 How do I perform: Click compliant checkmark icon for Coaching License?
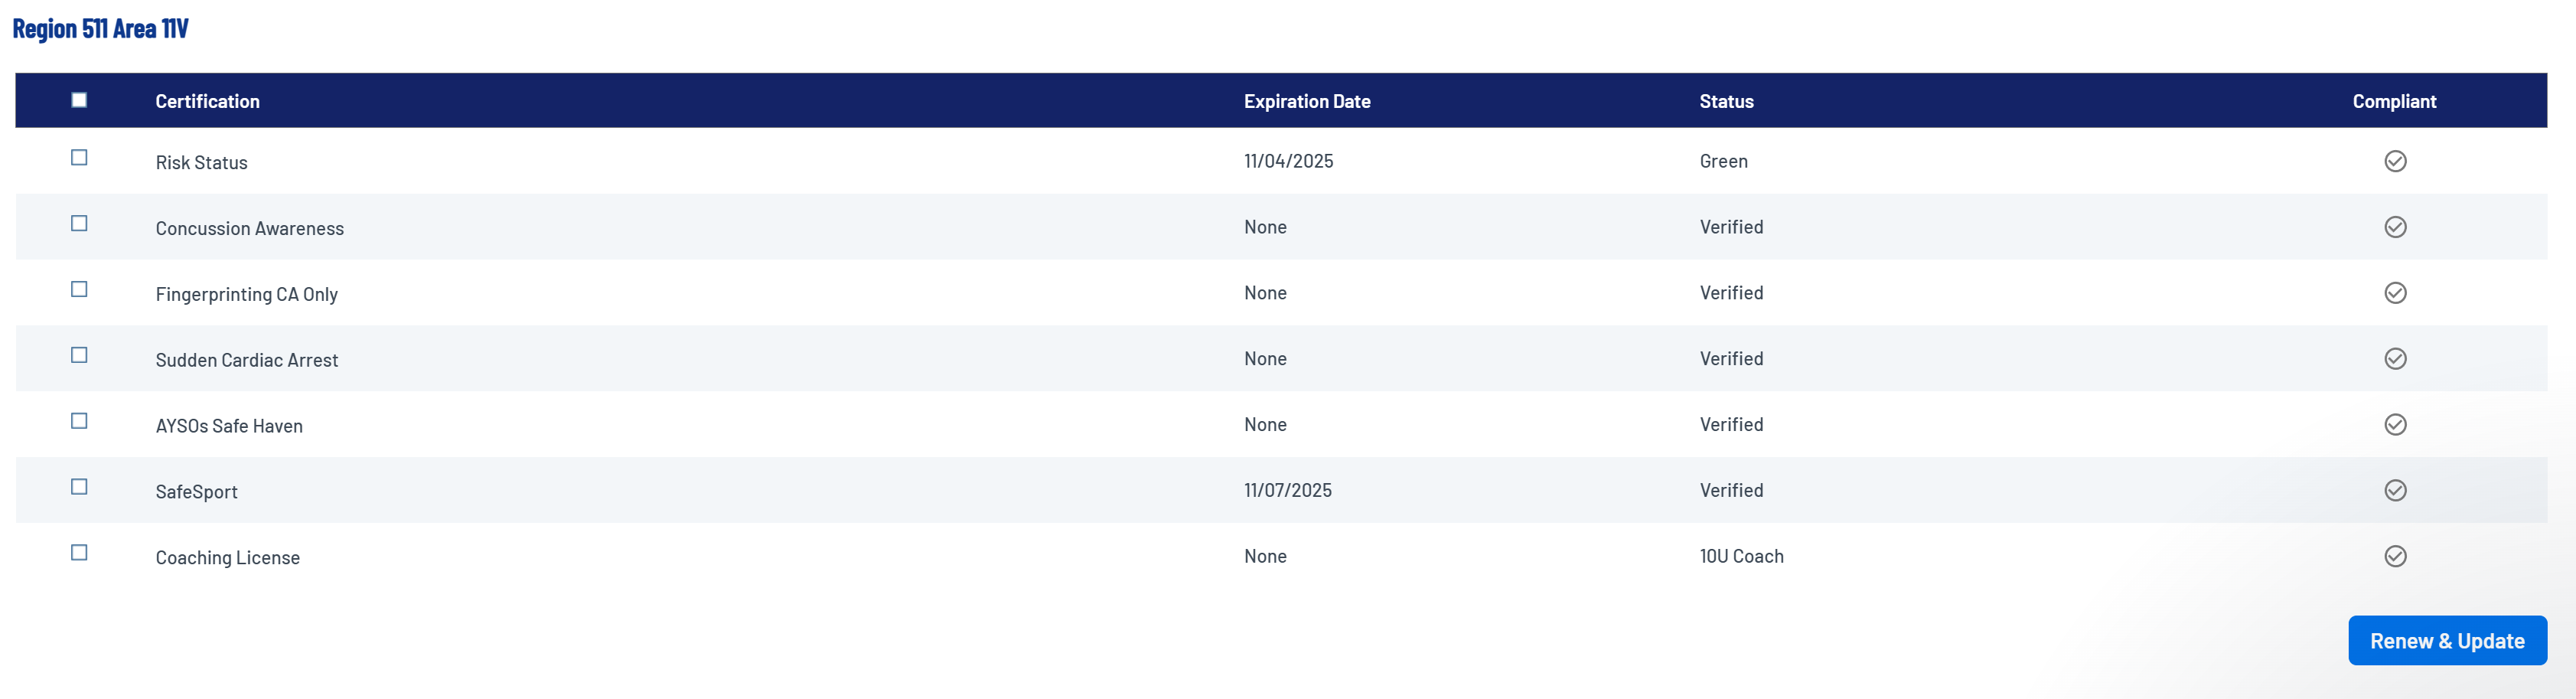tap(2394, 556)
